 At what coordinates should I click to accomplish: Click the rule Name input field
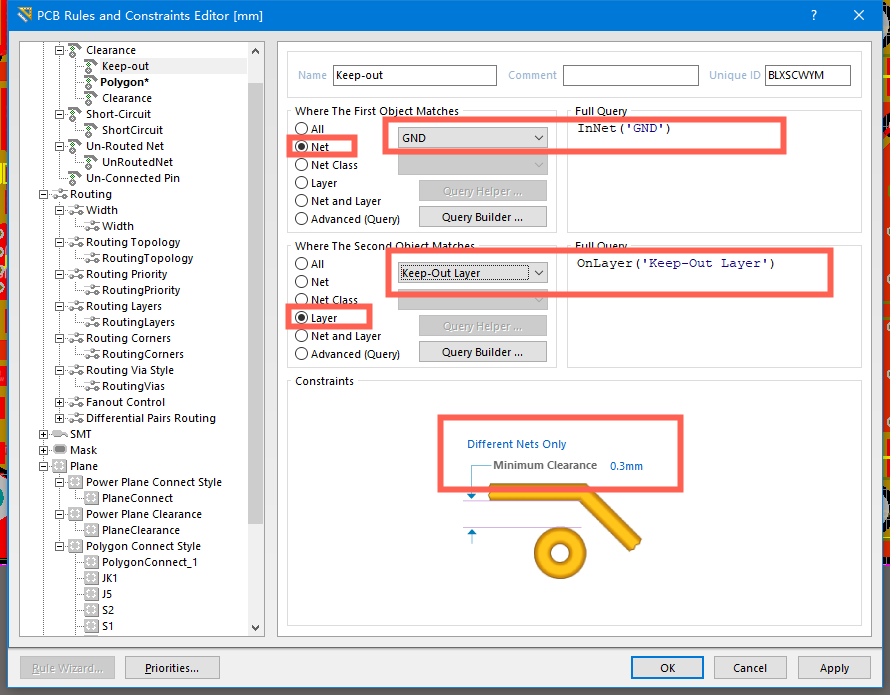[x=414, y=75]
